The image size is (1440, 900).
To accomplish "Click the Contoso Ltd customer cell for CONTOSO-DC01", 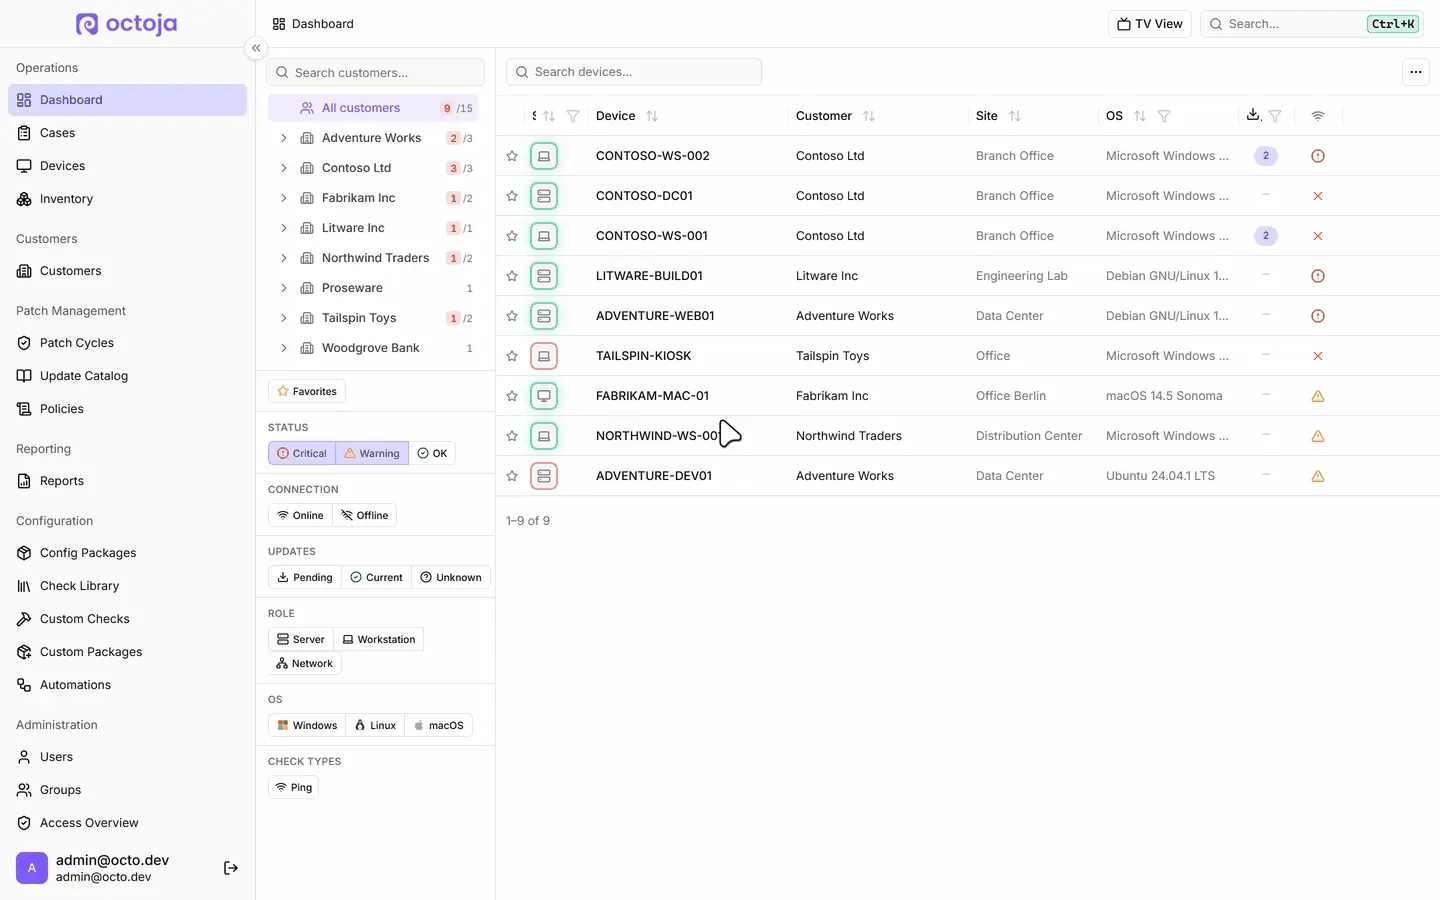I will coord(830,196).
